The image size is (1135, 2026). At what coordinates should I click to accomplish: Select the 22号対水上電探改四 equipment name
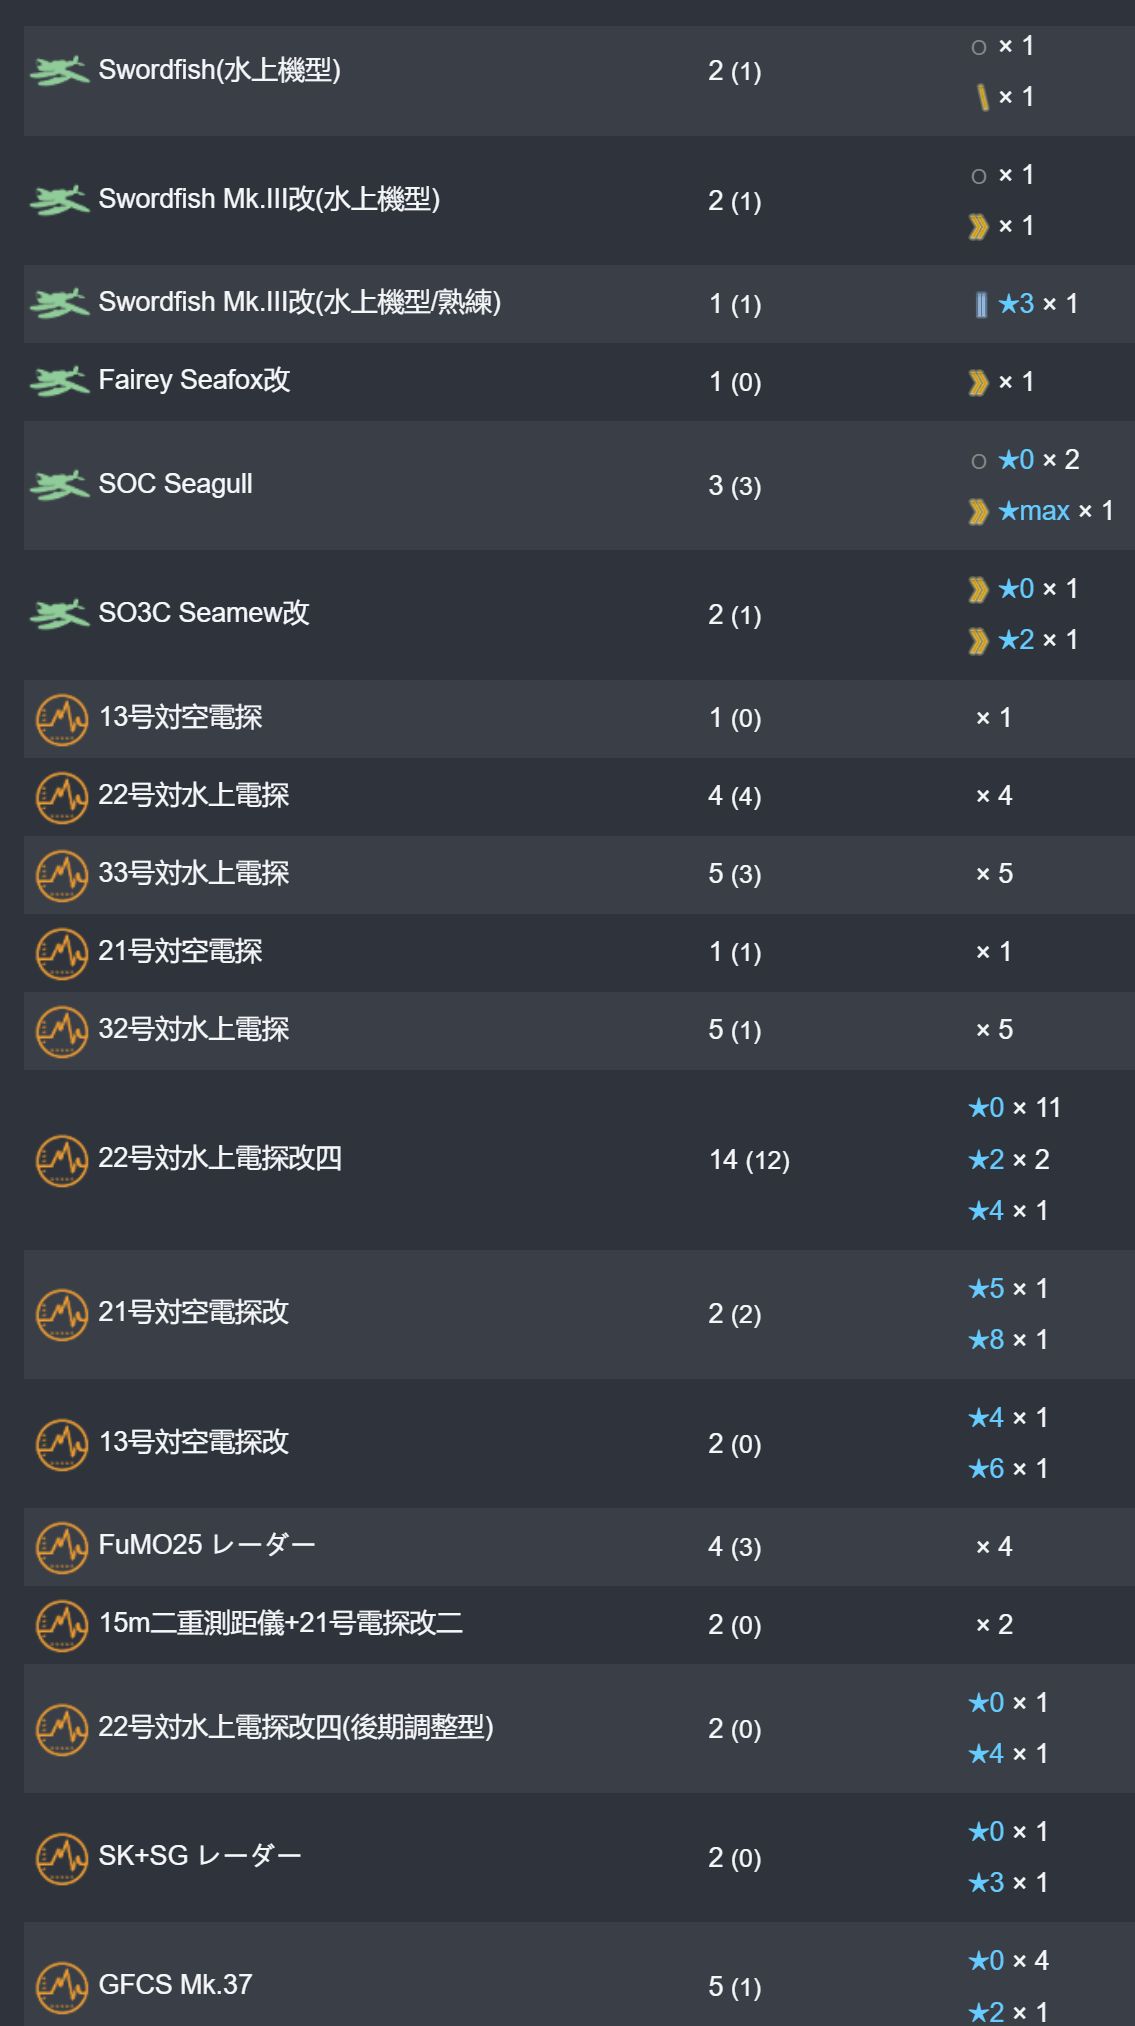[220, 1158]
